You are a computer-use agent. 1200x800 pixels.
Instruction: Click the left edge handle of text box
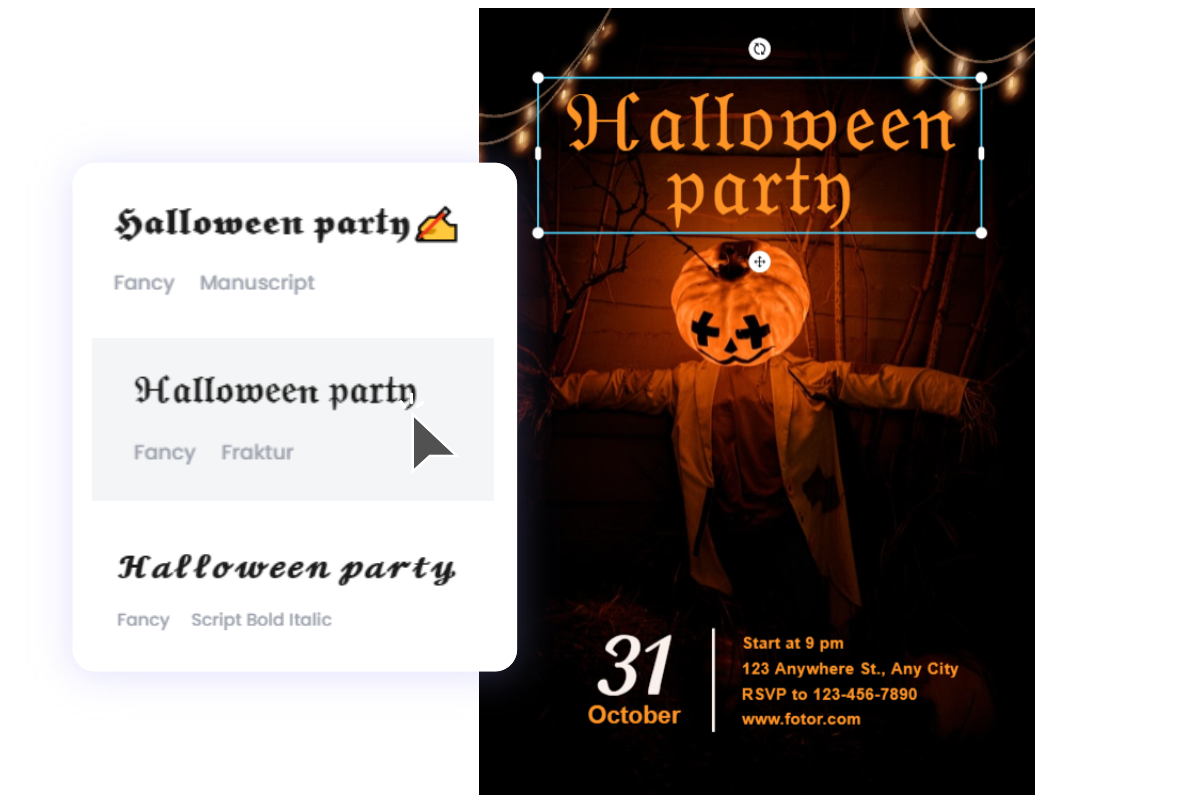click(x=538, y=153)
